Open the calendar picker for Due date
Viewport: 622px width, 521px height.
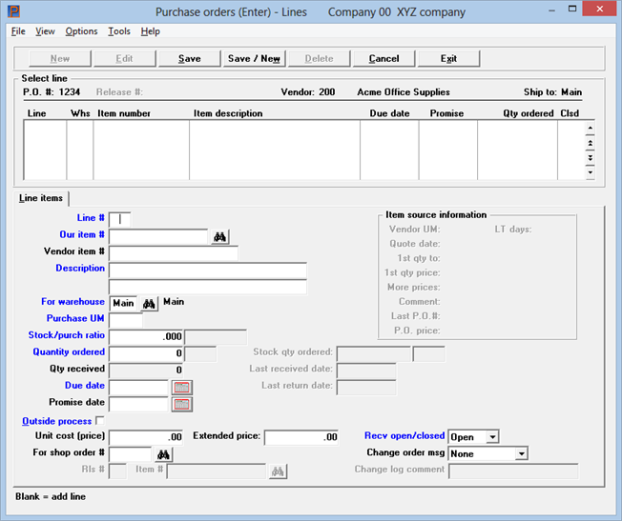(x=182, y=387)
